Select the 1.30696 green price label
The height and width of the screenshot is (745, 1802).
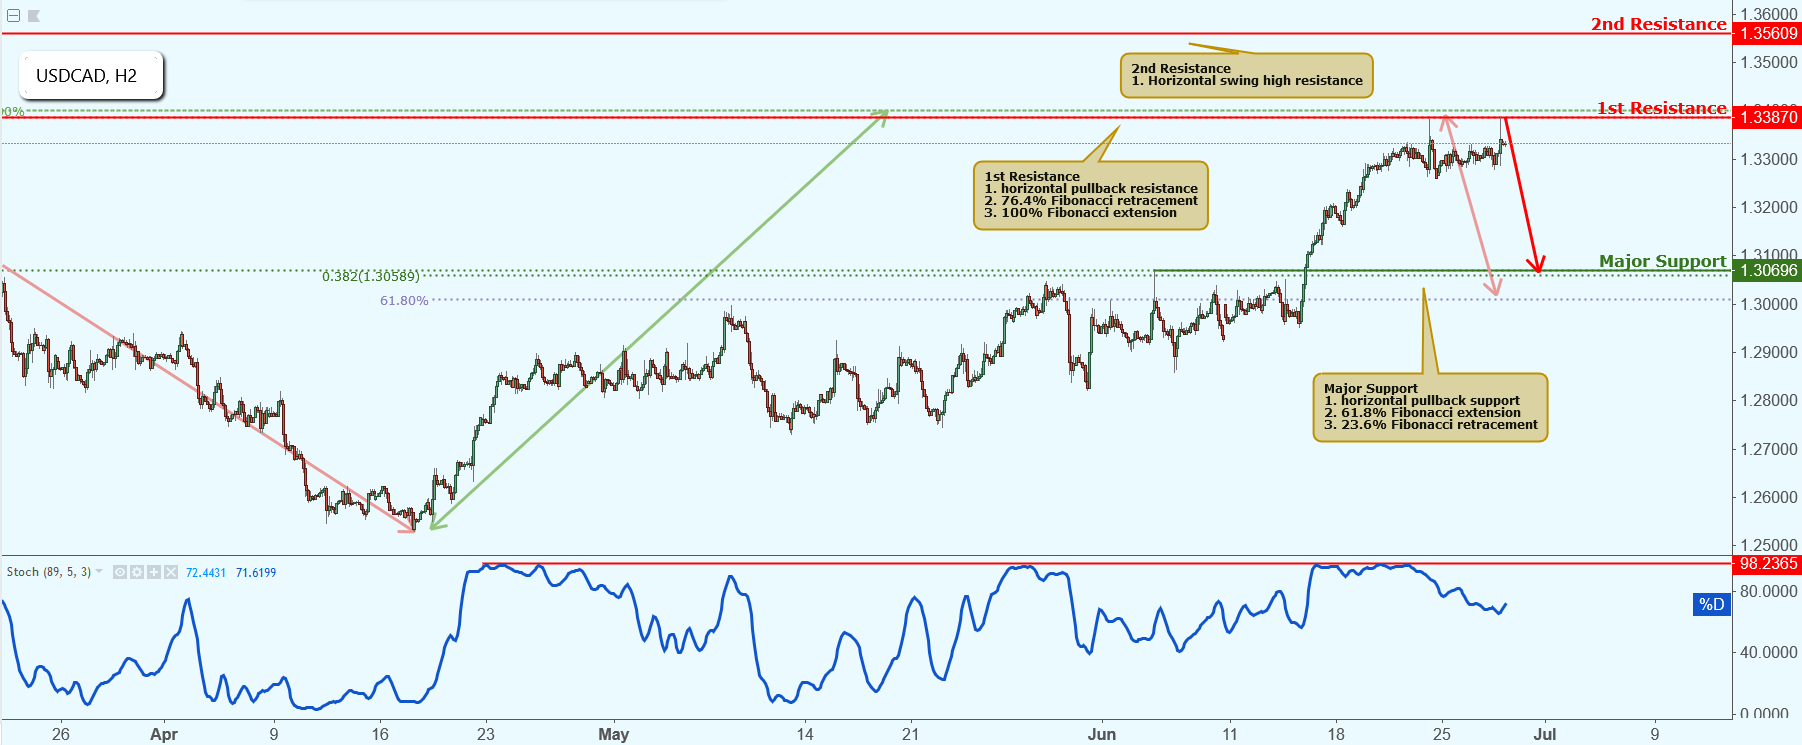click(1767, 270)
